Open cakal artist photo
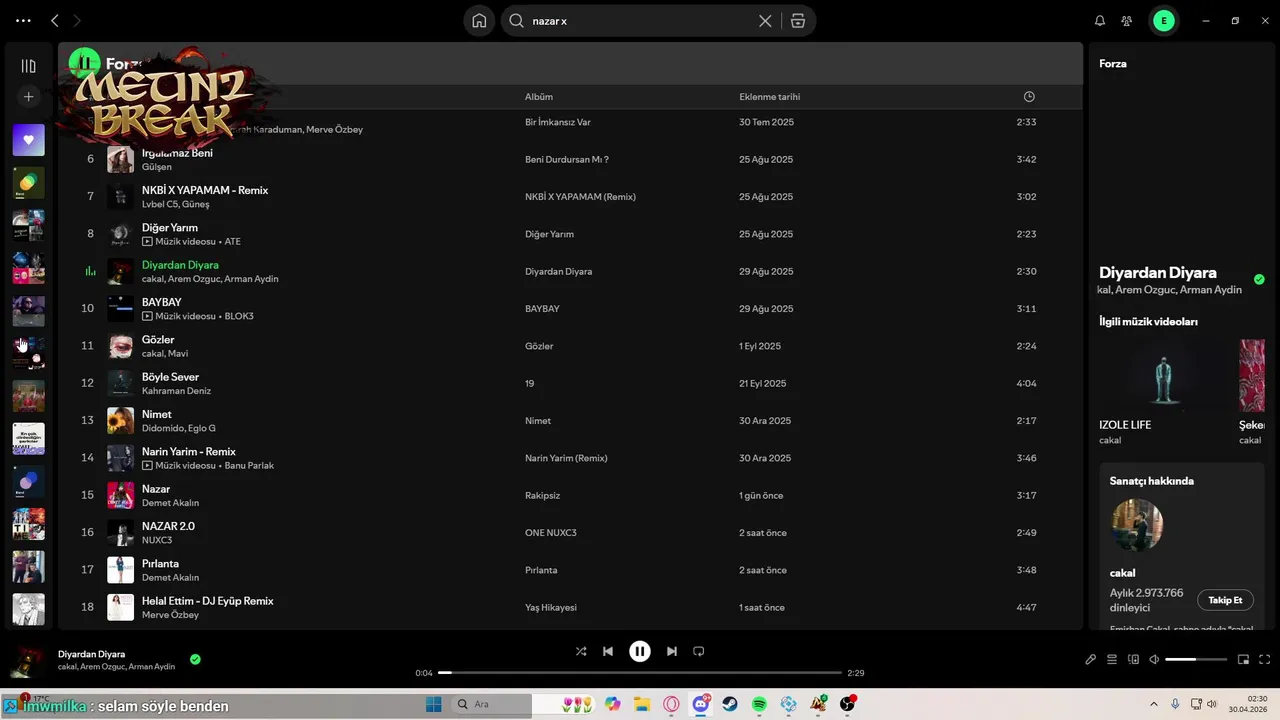Viewport: 1280px width, 720px height. (1137, 525)
